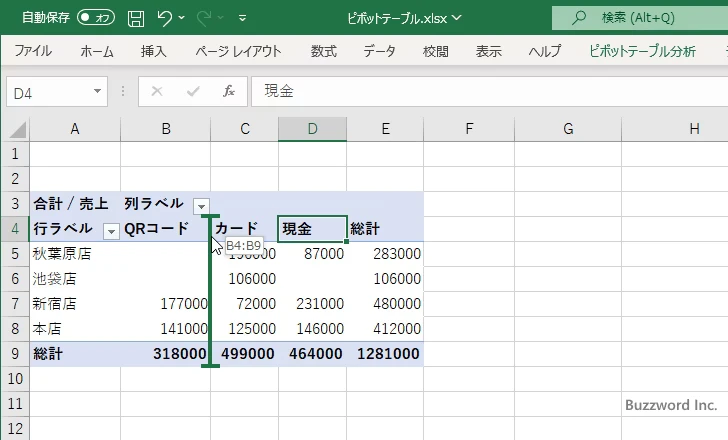This screenshot has height=440, width=728.
Task: Click the cell showing 499000
Action: tap(245, 354)
